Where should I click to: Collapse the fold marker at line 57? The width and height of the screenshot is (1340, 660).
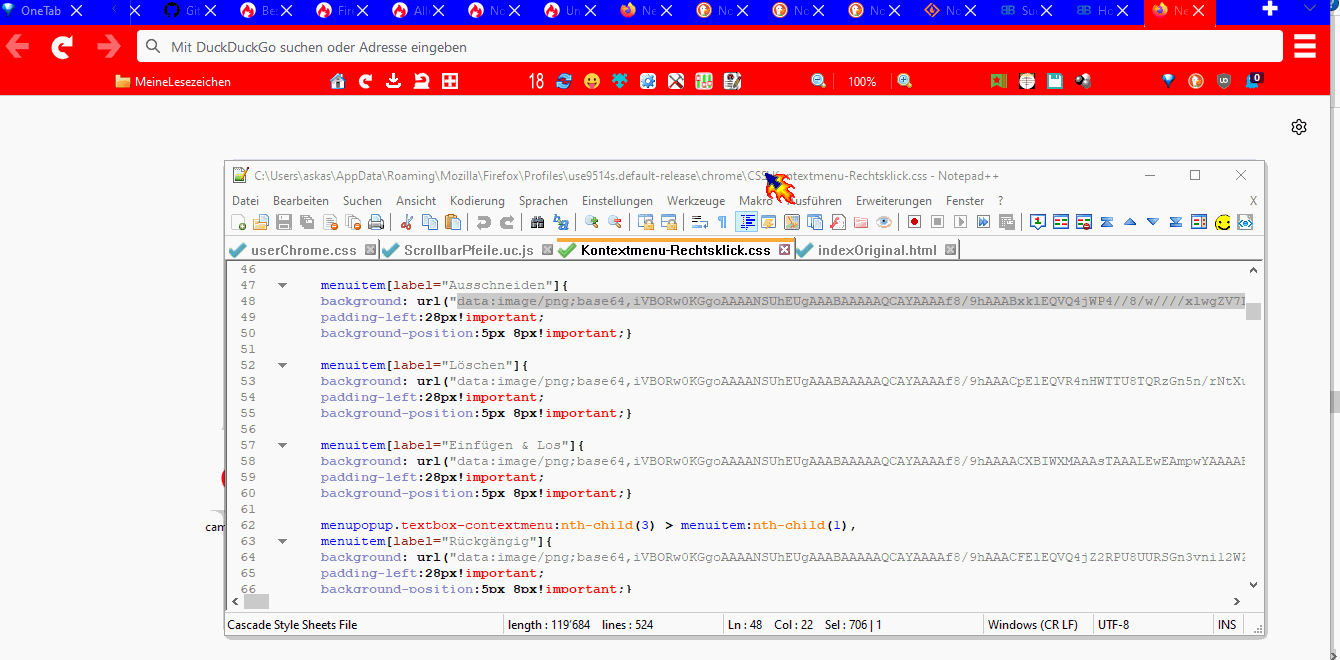pos(282,445)
